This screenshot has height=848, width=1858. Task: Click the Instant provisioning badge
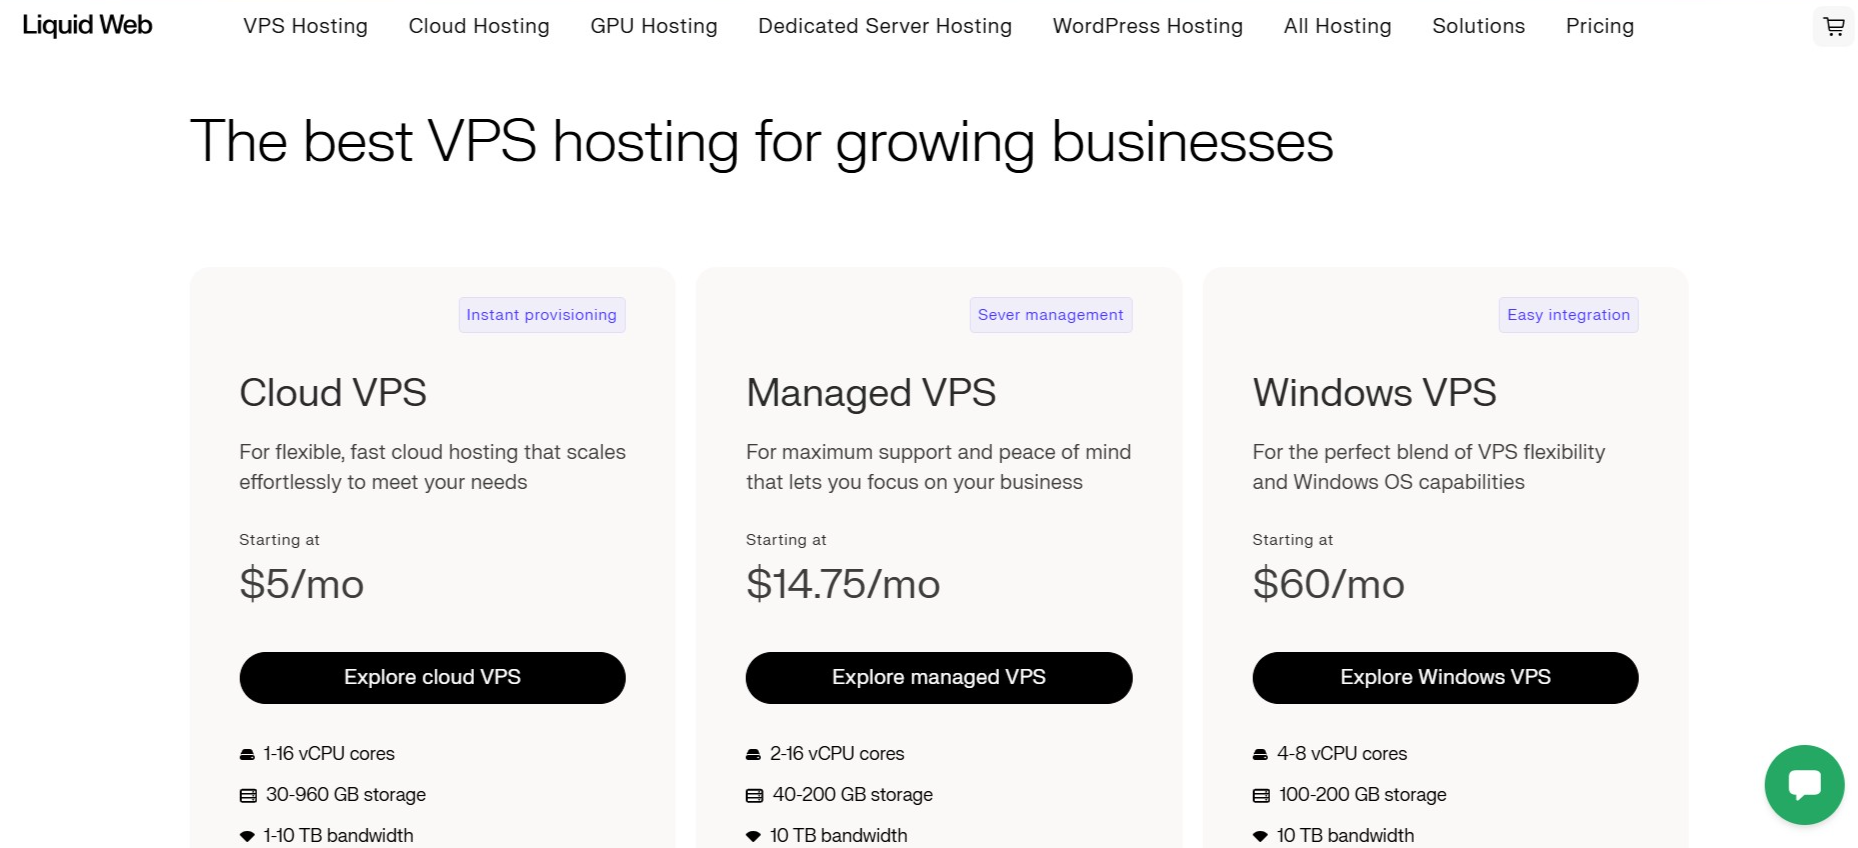(x=542, y=315)
